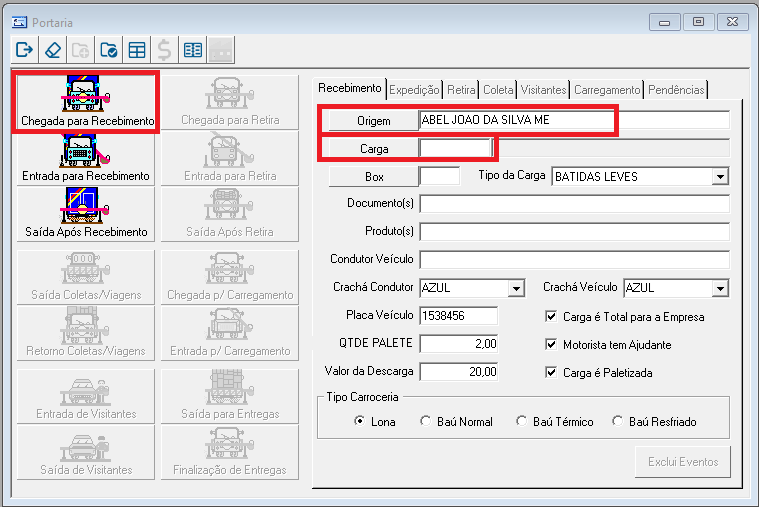The image size is (759, 507).
Task: Switch to the Retira tab
Action: click(461, 90)
